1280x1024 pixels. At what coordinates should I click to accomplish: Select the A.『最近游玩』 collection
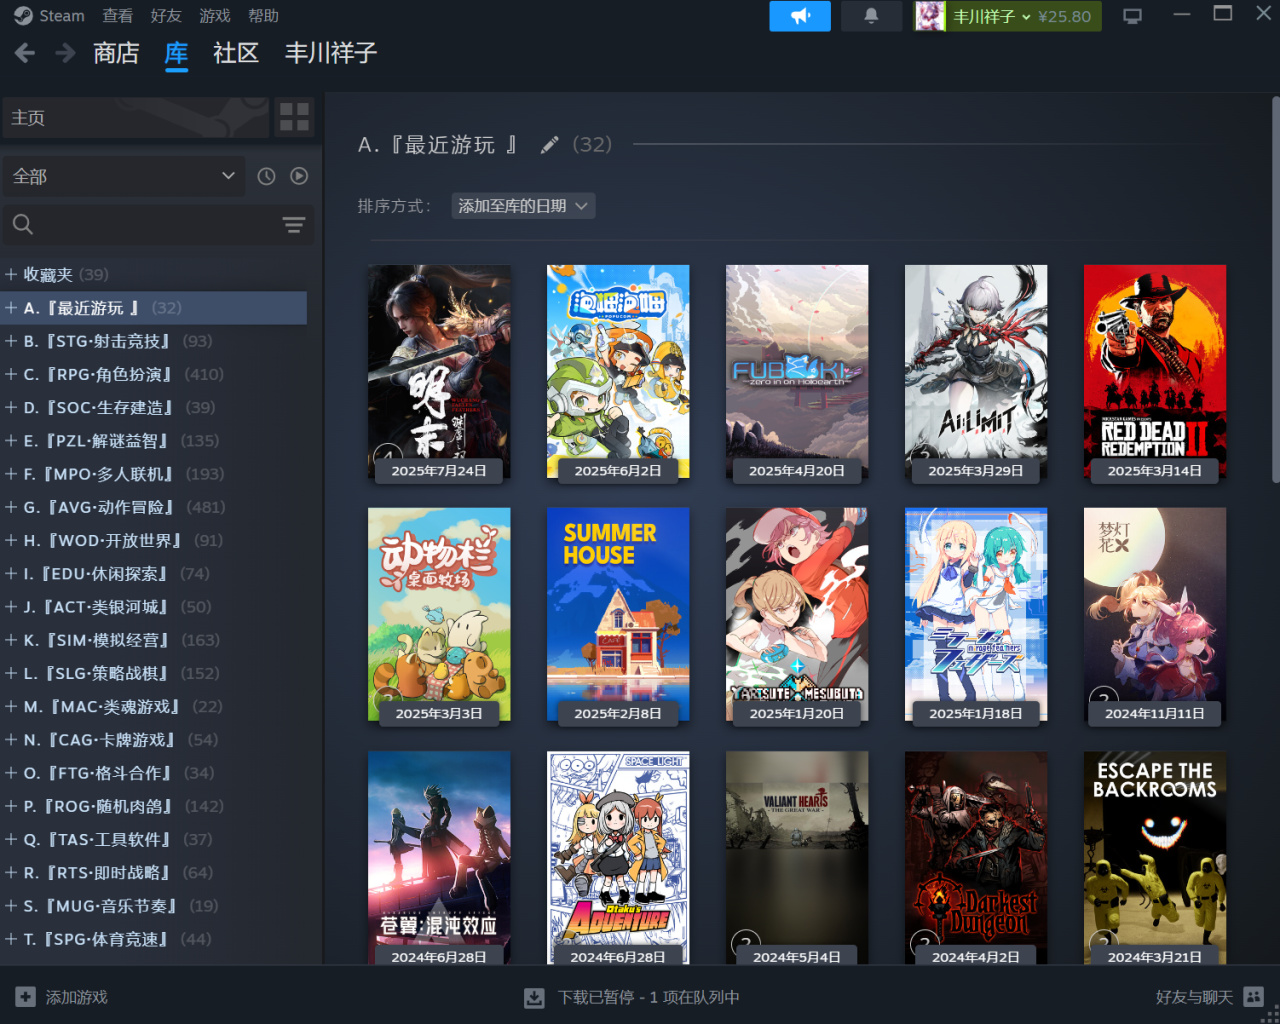(x=154, y=308)
